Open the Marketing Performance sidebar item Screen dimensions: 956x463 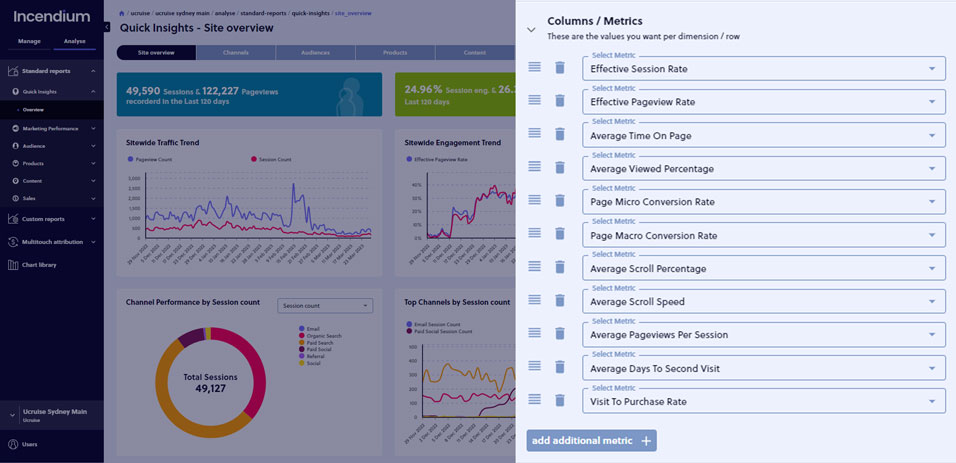click(54, 129)
